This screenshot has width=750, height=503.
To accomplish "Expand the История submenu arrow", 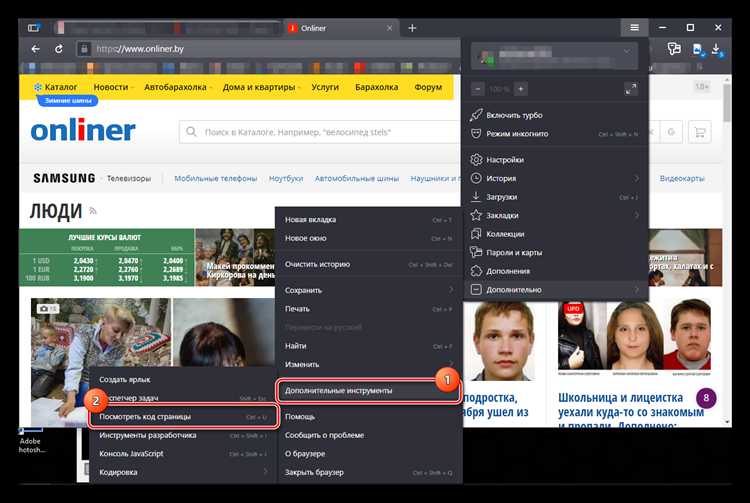I will tap(636, 178).
